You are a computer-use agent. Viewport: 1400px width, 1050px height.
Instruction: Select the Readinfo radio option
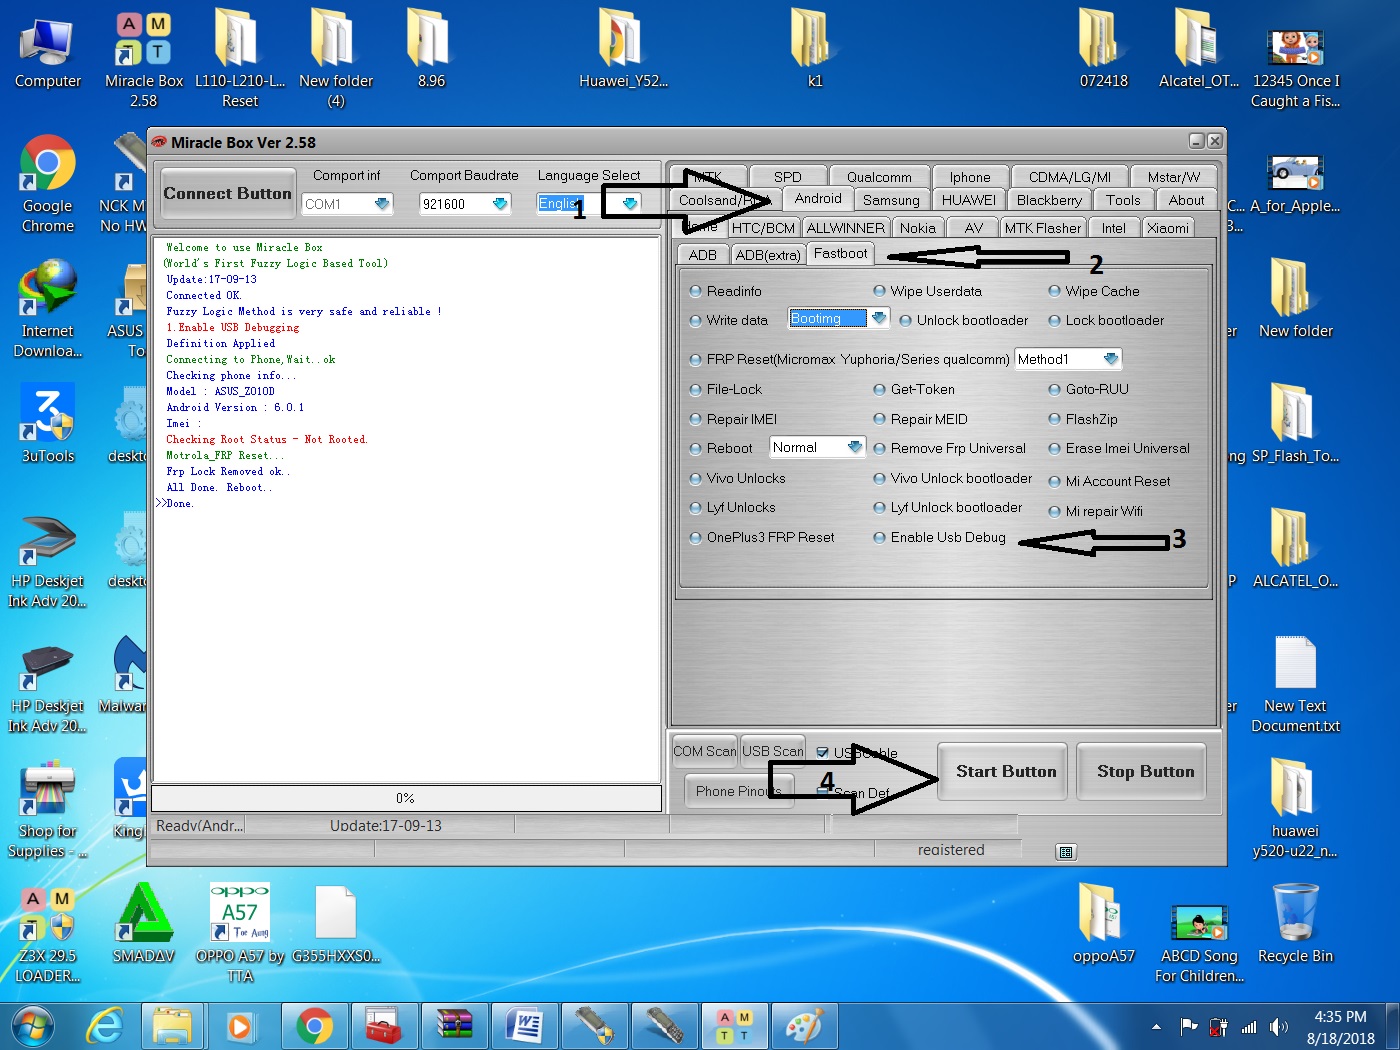pyautogui.click(x=725, y=291)
